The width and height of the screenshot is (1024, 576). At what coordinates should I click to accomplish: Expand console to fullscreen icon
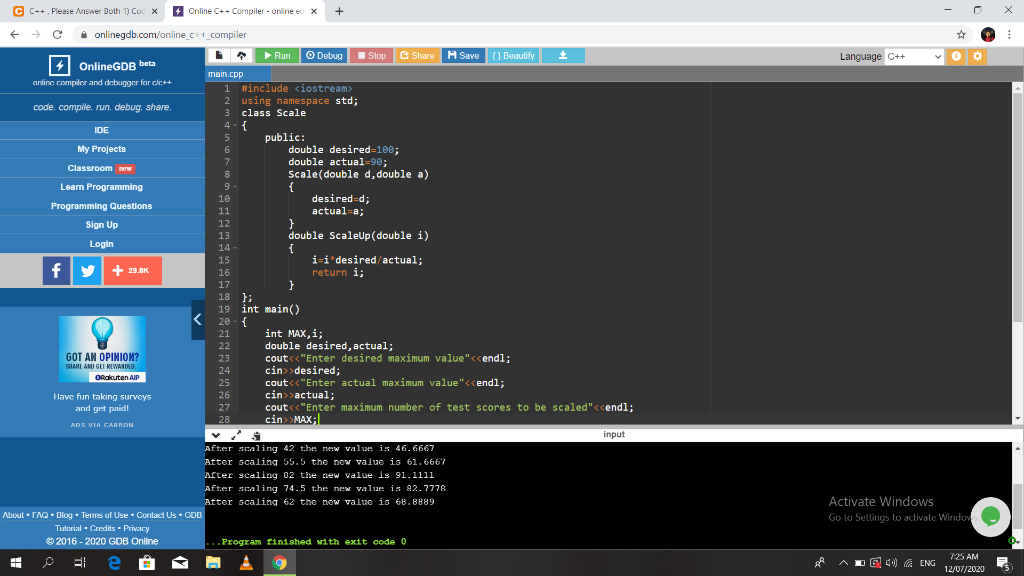click(x=236, y=435)
